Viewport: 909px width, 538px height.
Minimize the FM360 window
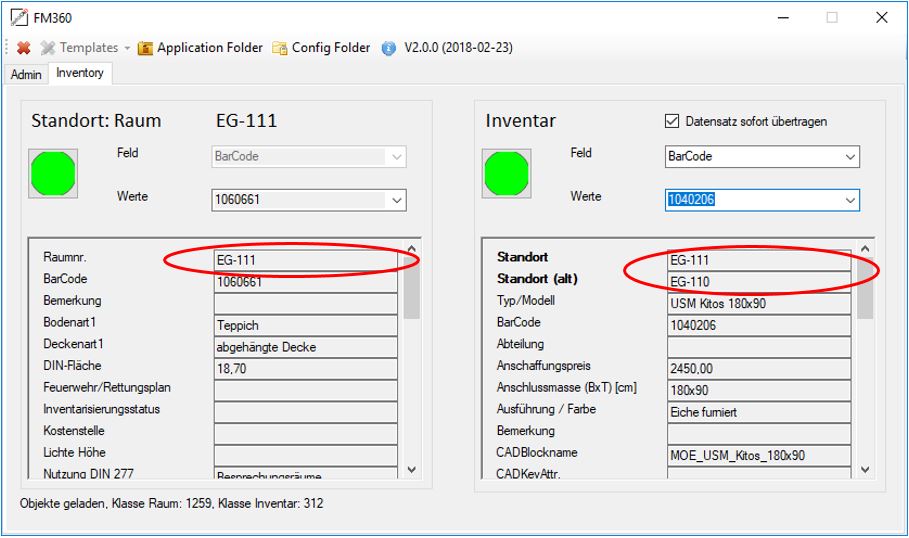[x=783, y=17]
